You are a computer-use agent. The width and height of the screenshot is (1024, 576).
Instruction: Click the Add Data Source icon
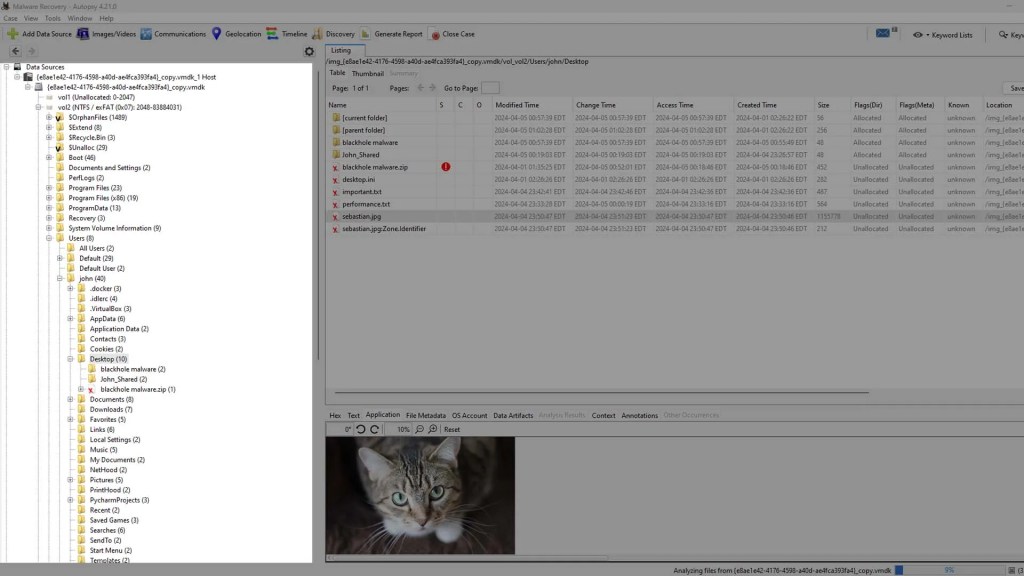12,34
